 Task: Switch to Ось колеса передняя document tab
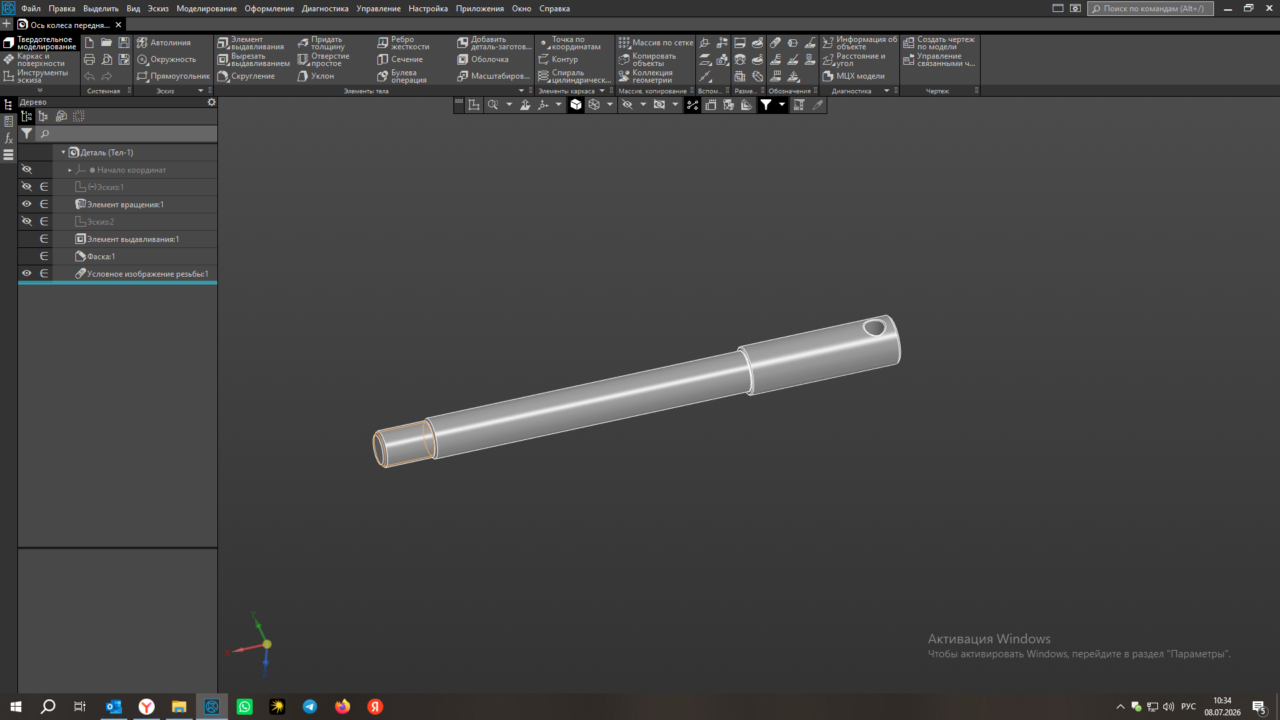[67, 24]
